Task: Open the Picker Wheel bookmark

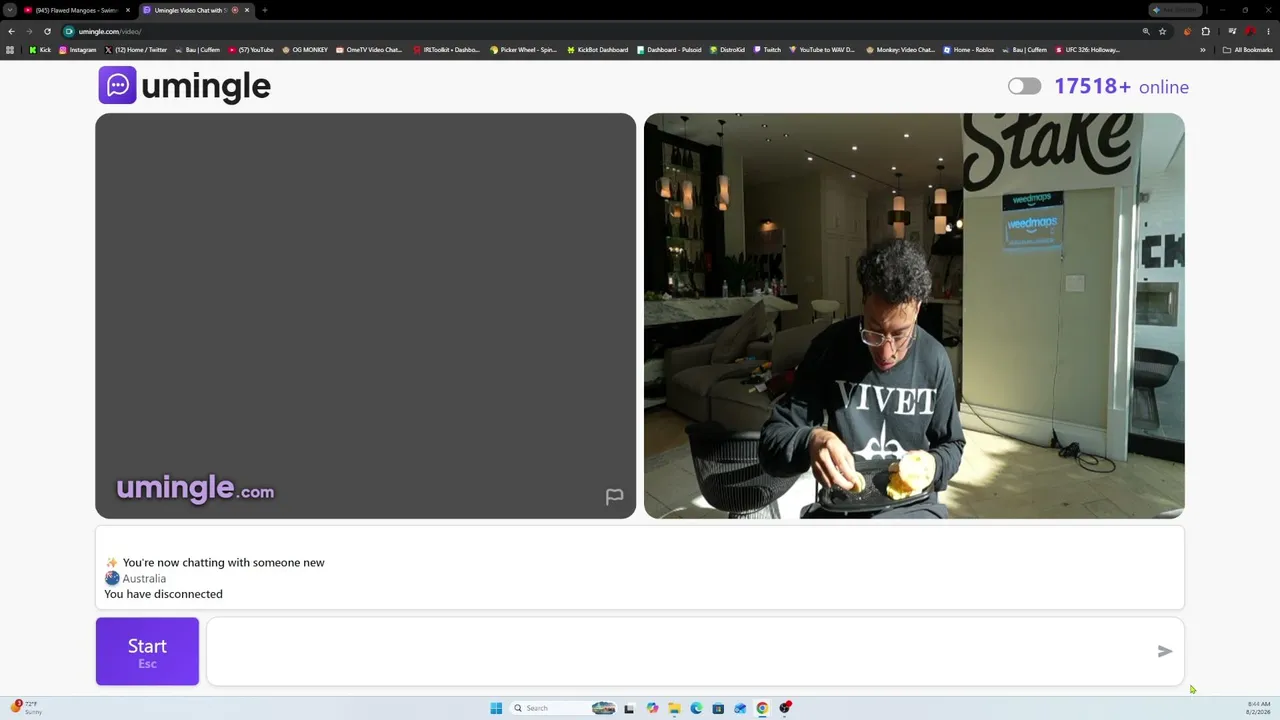Action: coord(523,50)
